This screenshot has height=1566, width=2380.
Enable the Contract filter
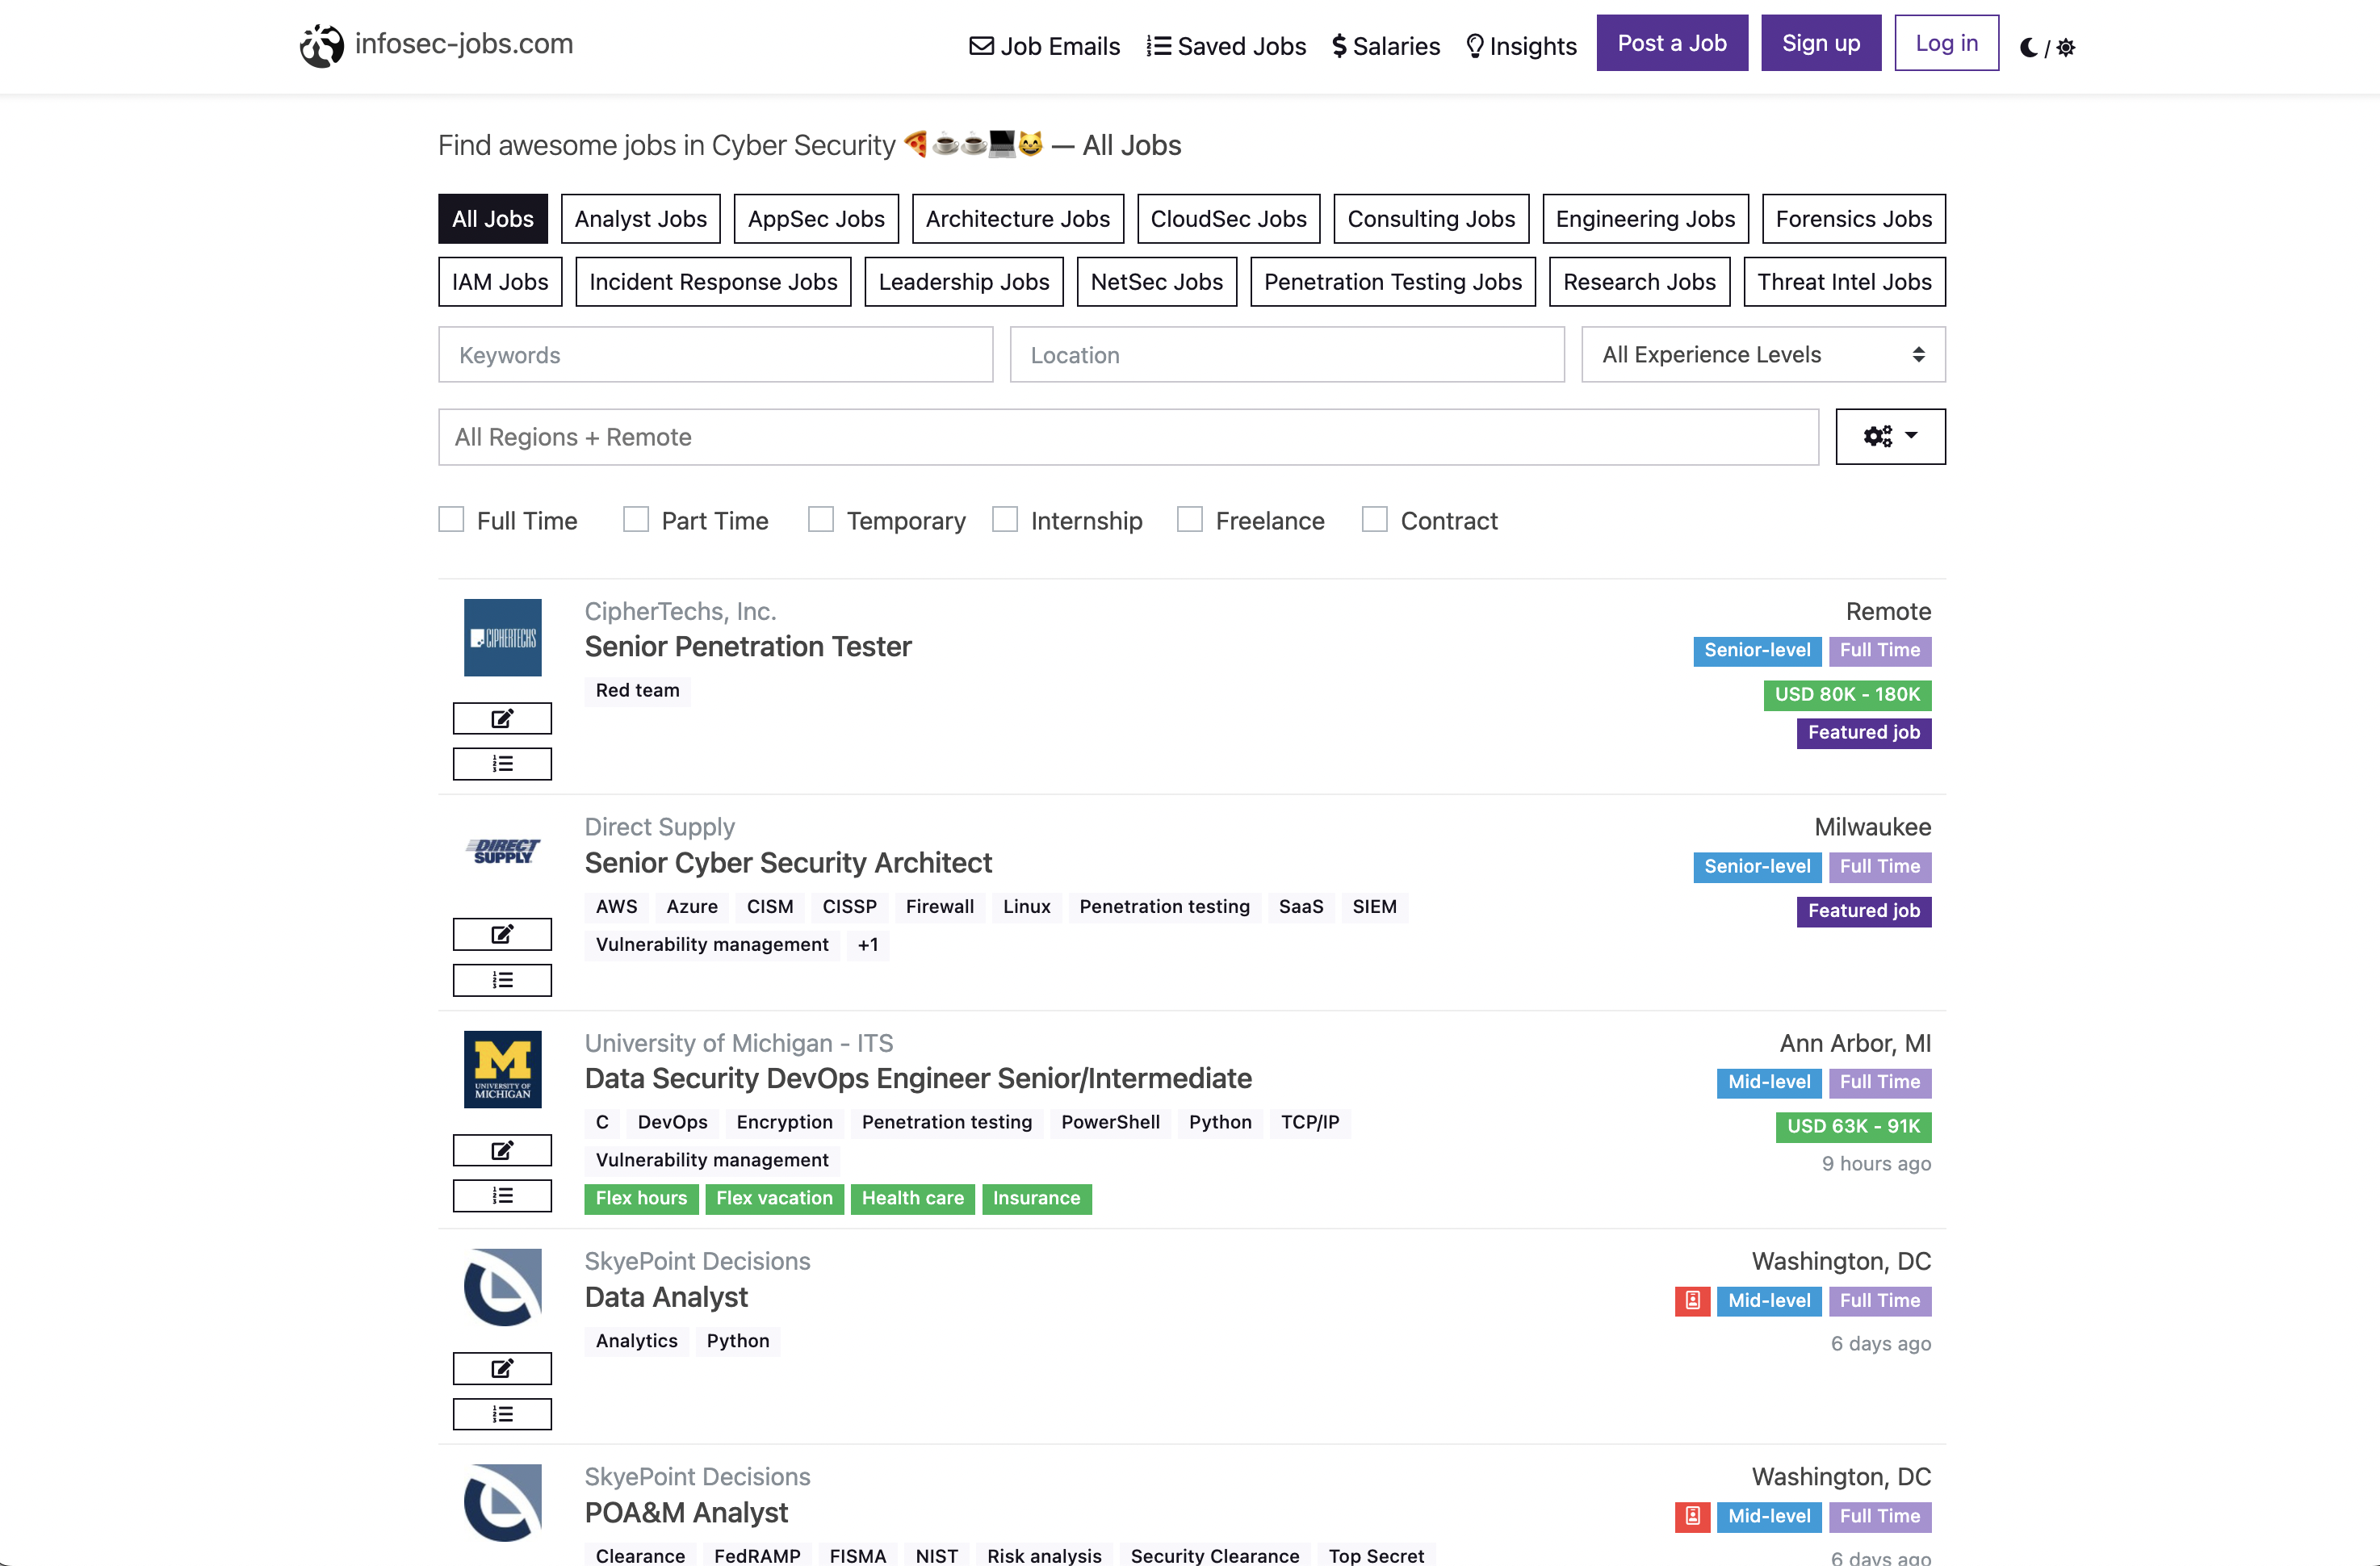pos(1374,519)
